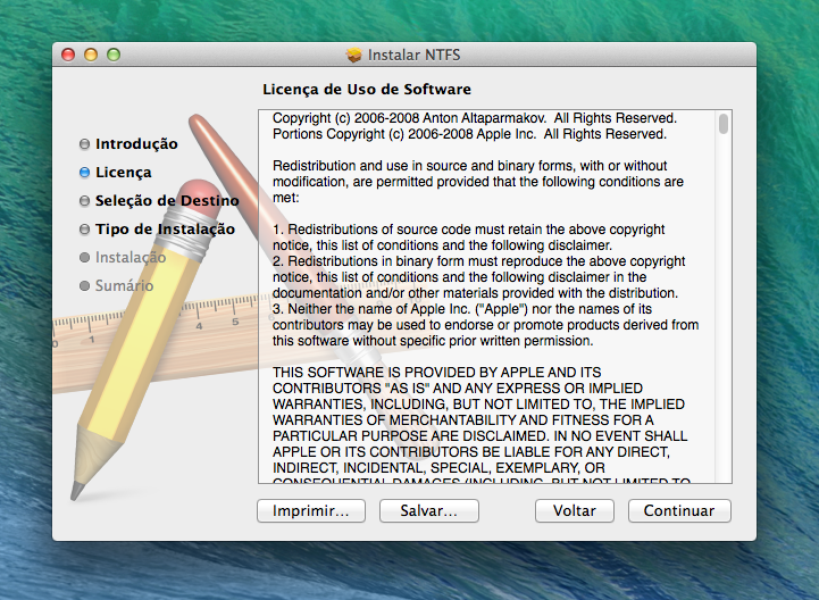This screenshot has width=819, height=600.
Task: Zoom the window with the green button
Action: (113, 54)
